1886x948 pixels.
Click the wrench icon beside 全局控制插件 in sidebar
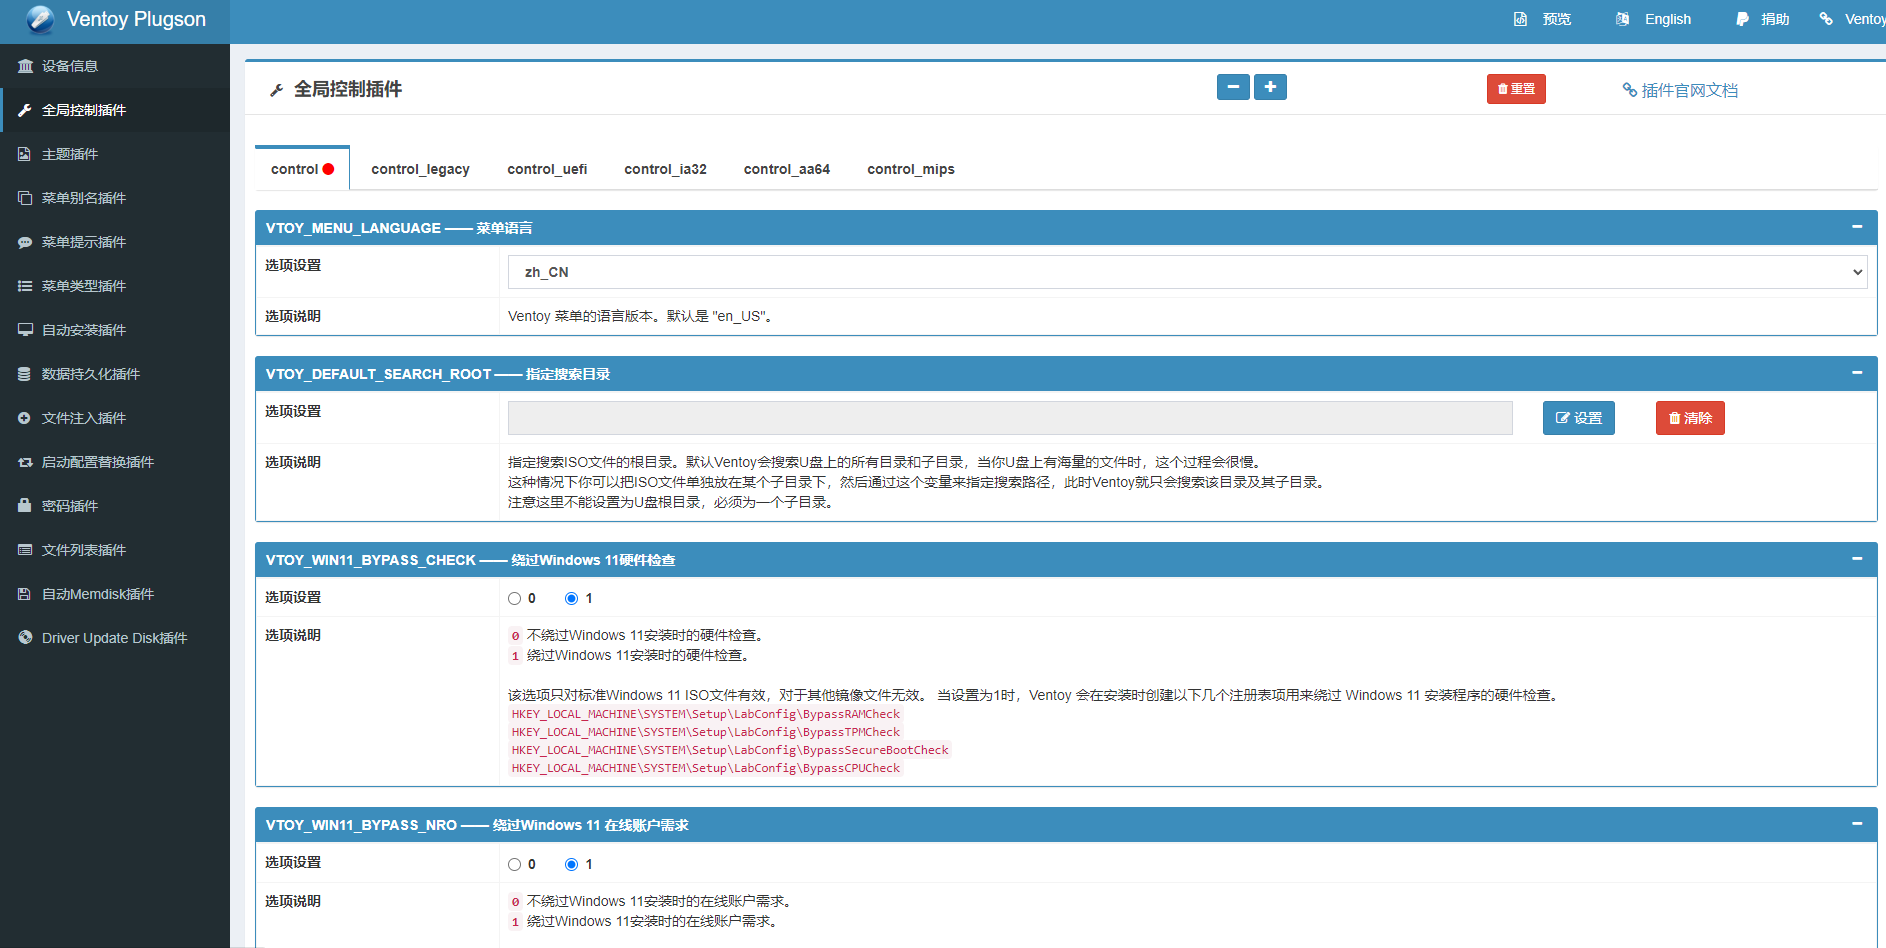click(x=25, y=110)
